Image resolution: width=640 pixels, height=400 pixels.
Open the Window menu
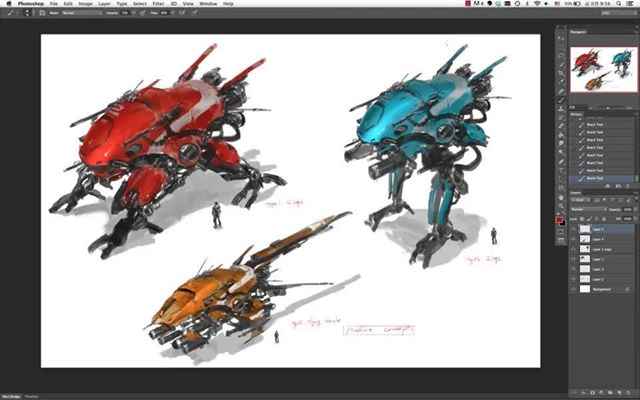tap(208, 3)
